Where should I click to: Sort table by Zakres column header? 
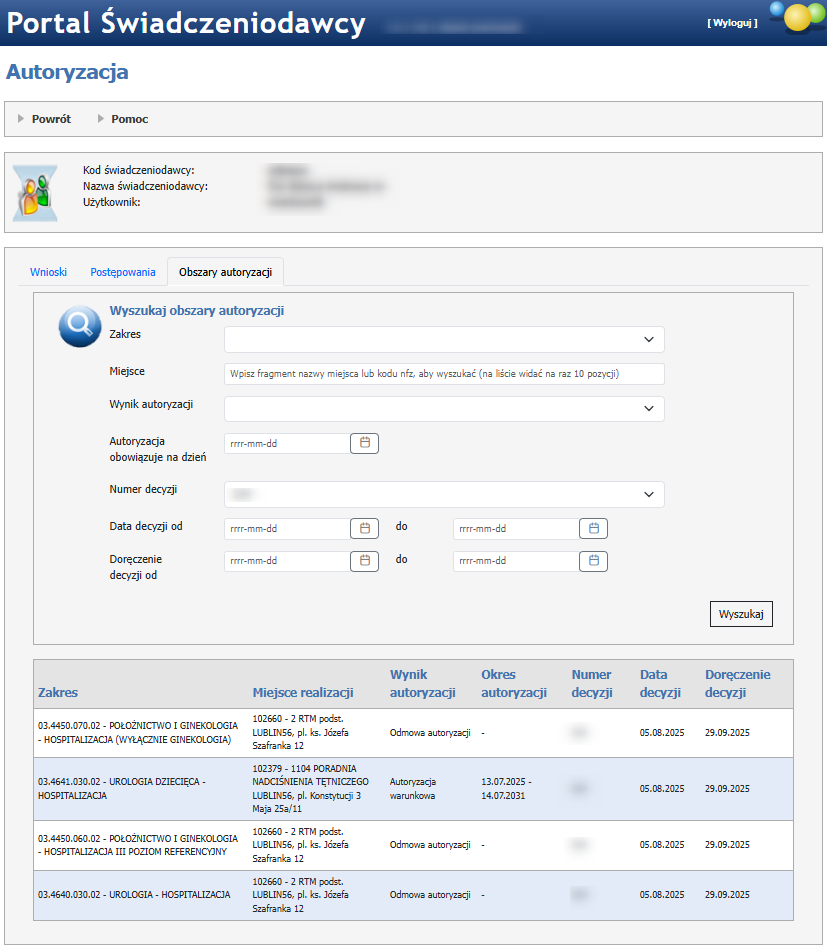[x=58, y=692]
